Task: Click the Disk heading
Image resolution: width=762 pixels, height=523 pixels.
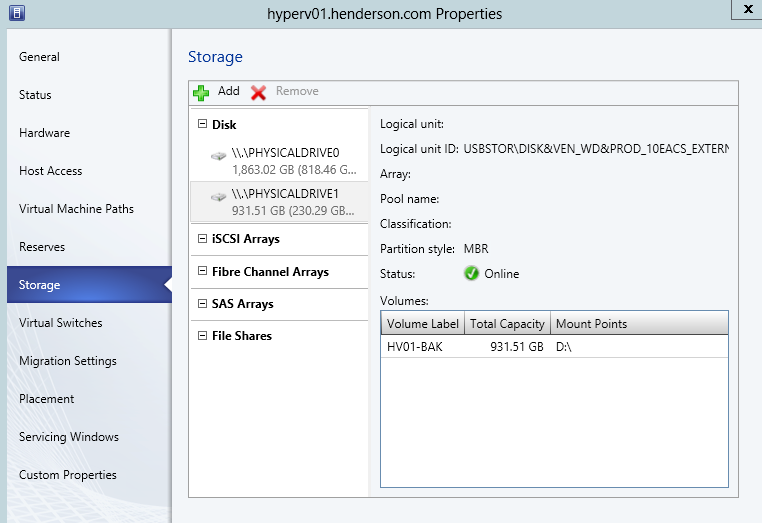Action: [224, 124]
